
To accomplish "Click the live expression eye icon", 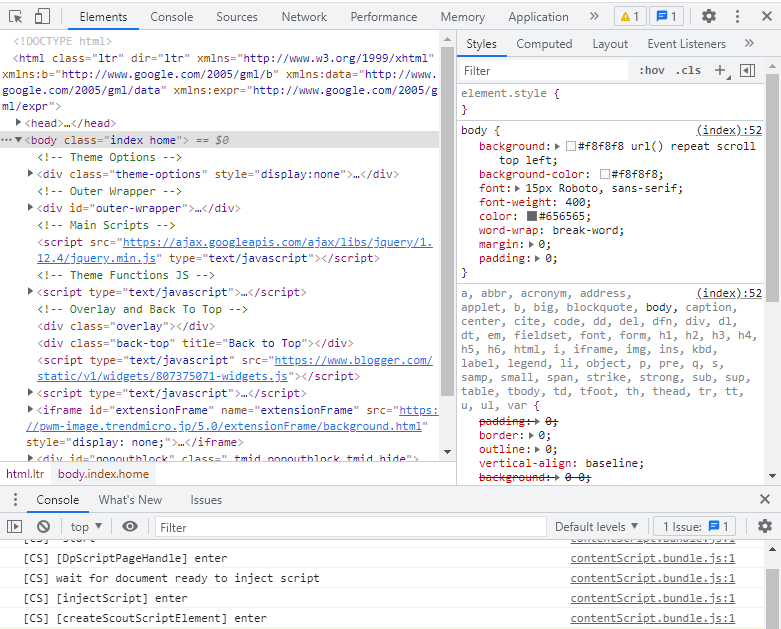I will point(130,526).
